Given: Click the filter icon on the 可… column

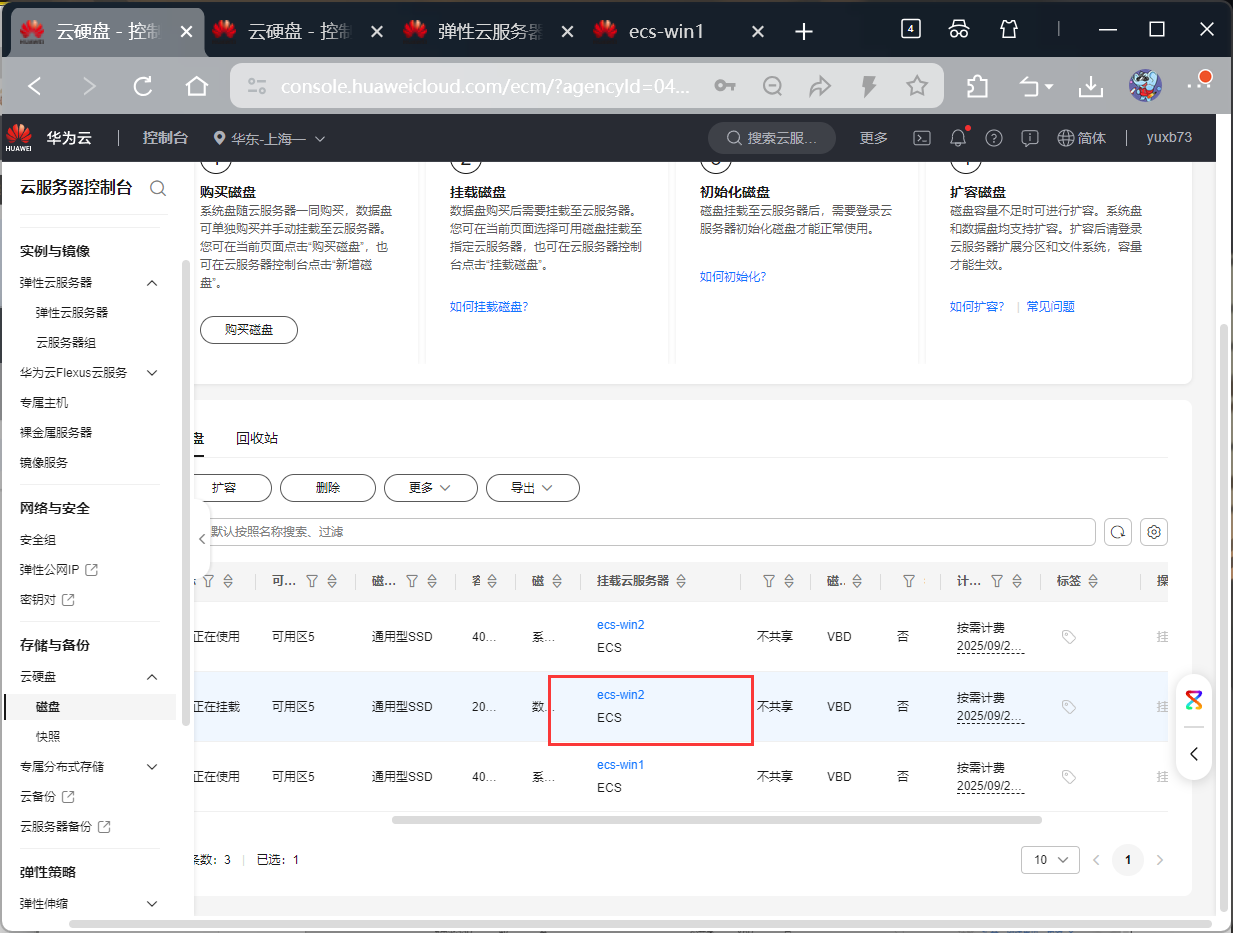Looking at the screenshot, I should [x=312, y=581].
